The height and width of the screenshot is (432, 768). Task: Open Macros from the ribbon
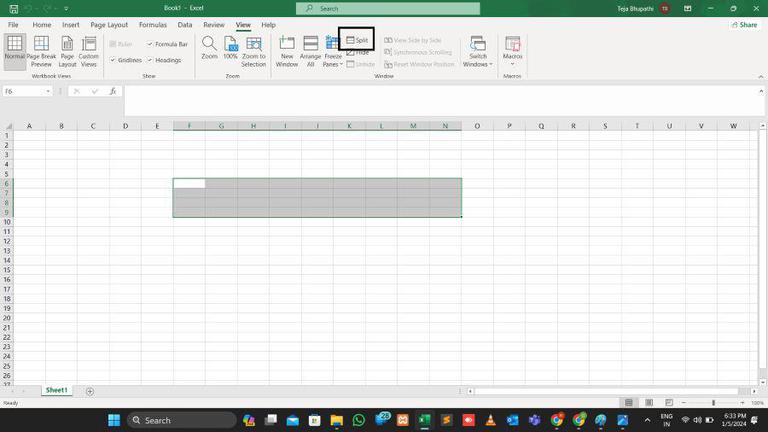tap(512, 48)
